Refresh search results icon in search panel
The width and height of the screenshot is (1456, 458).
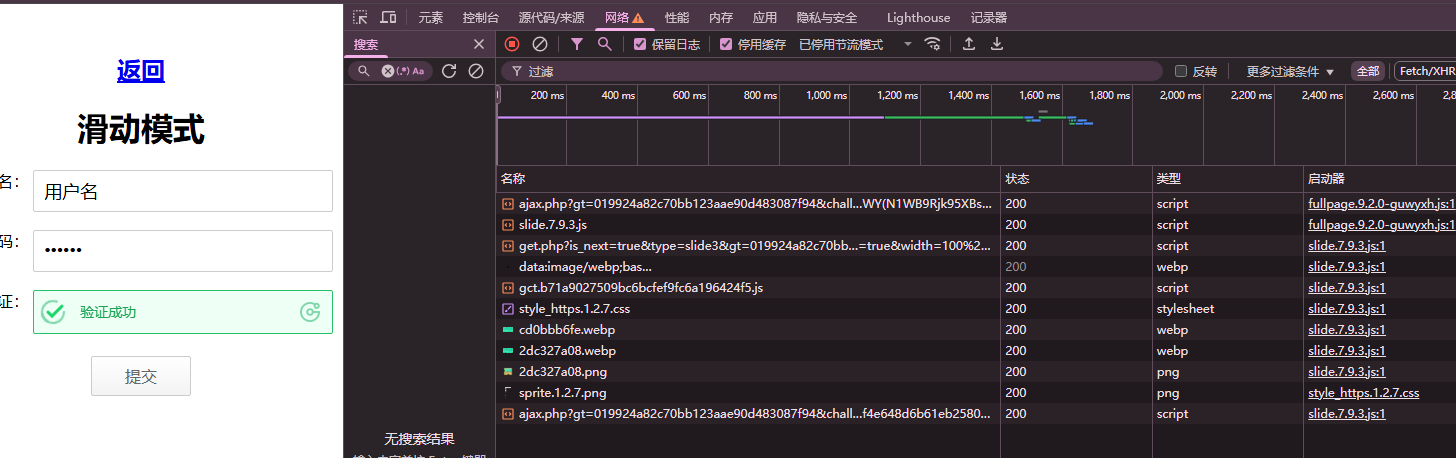[x=449, y=71]
